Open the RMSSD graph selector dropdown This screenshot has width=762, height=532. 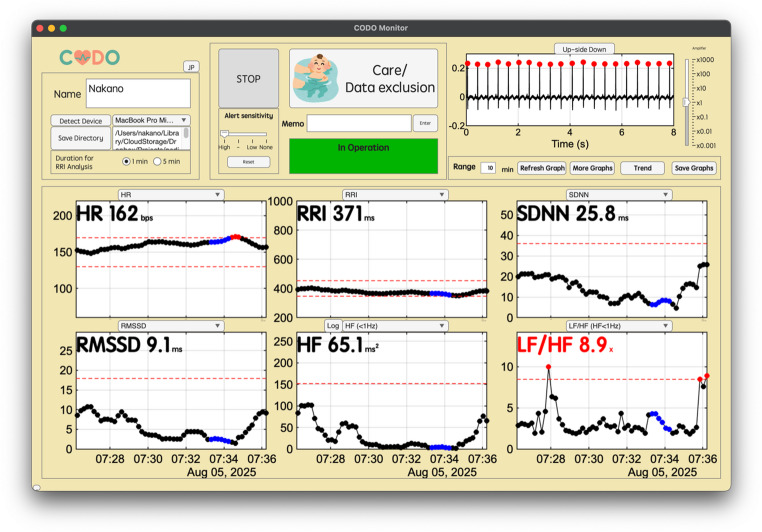click(x=171, y=326)
